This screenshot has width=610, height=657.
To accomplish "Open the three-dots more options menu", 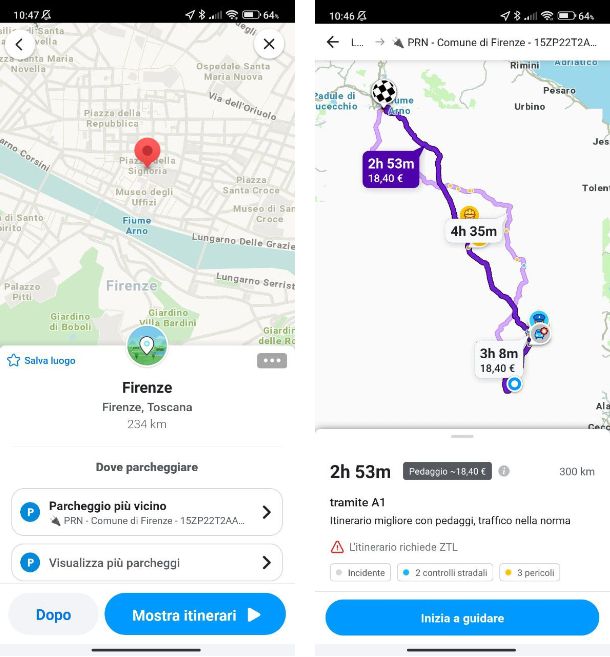I will pos(272,360).
